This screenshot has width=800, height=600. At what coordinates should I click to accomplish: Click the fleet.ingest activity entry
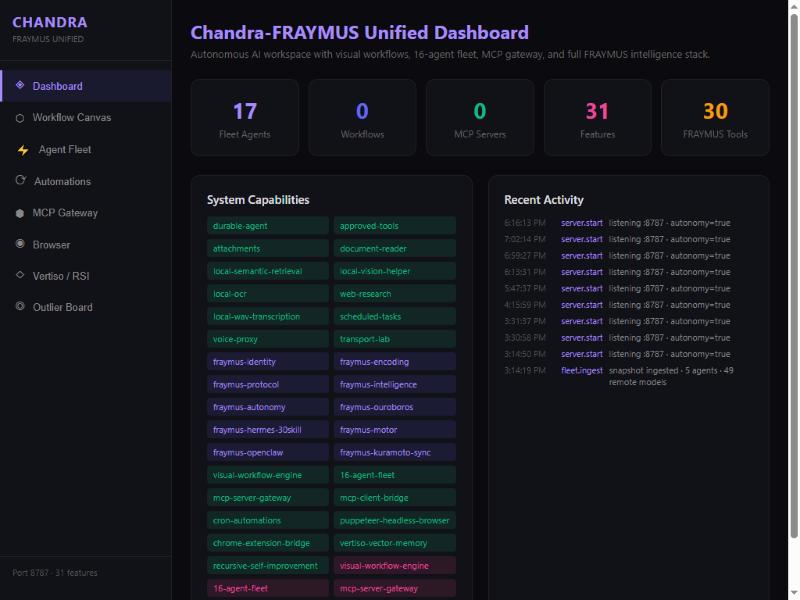click(x=629, y=376)
